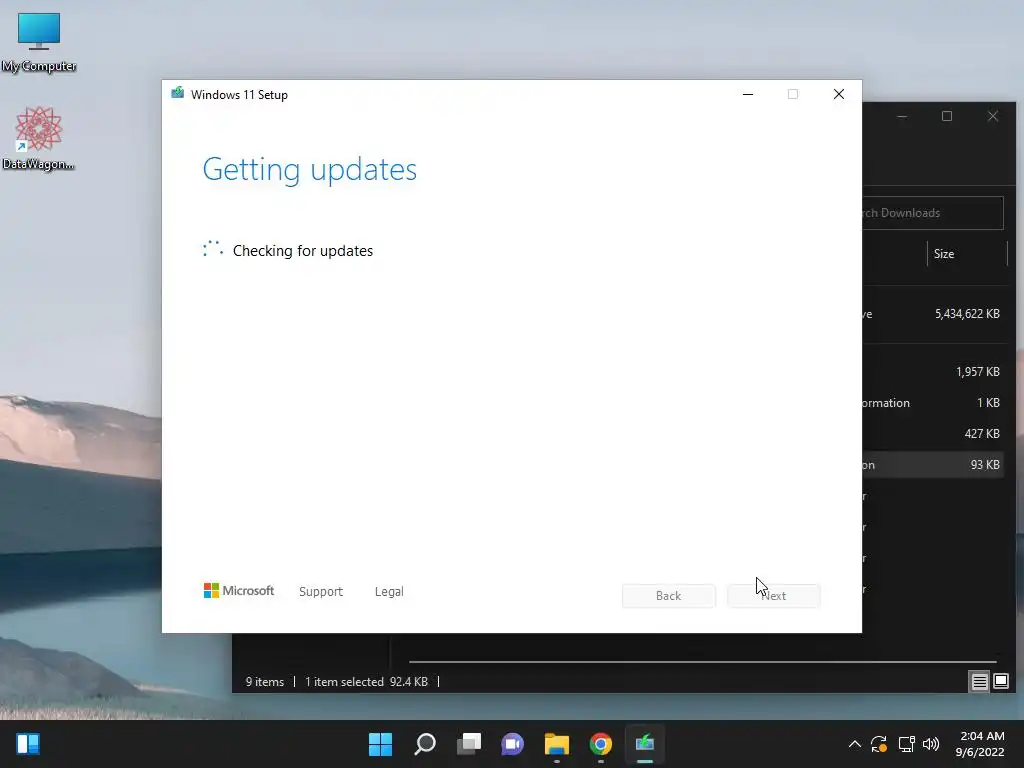Show hidden system tray icons

click(854, 744)
